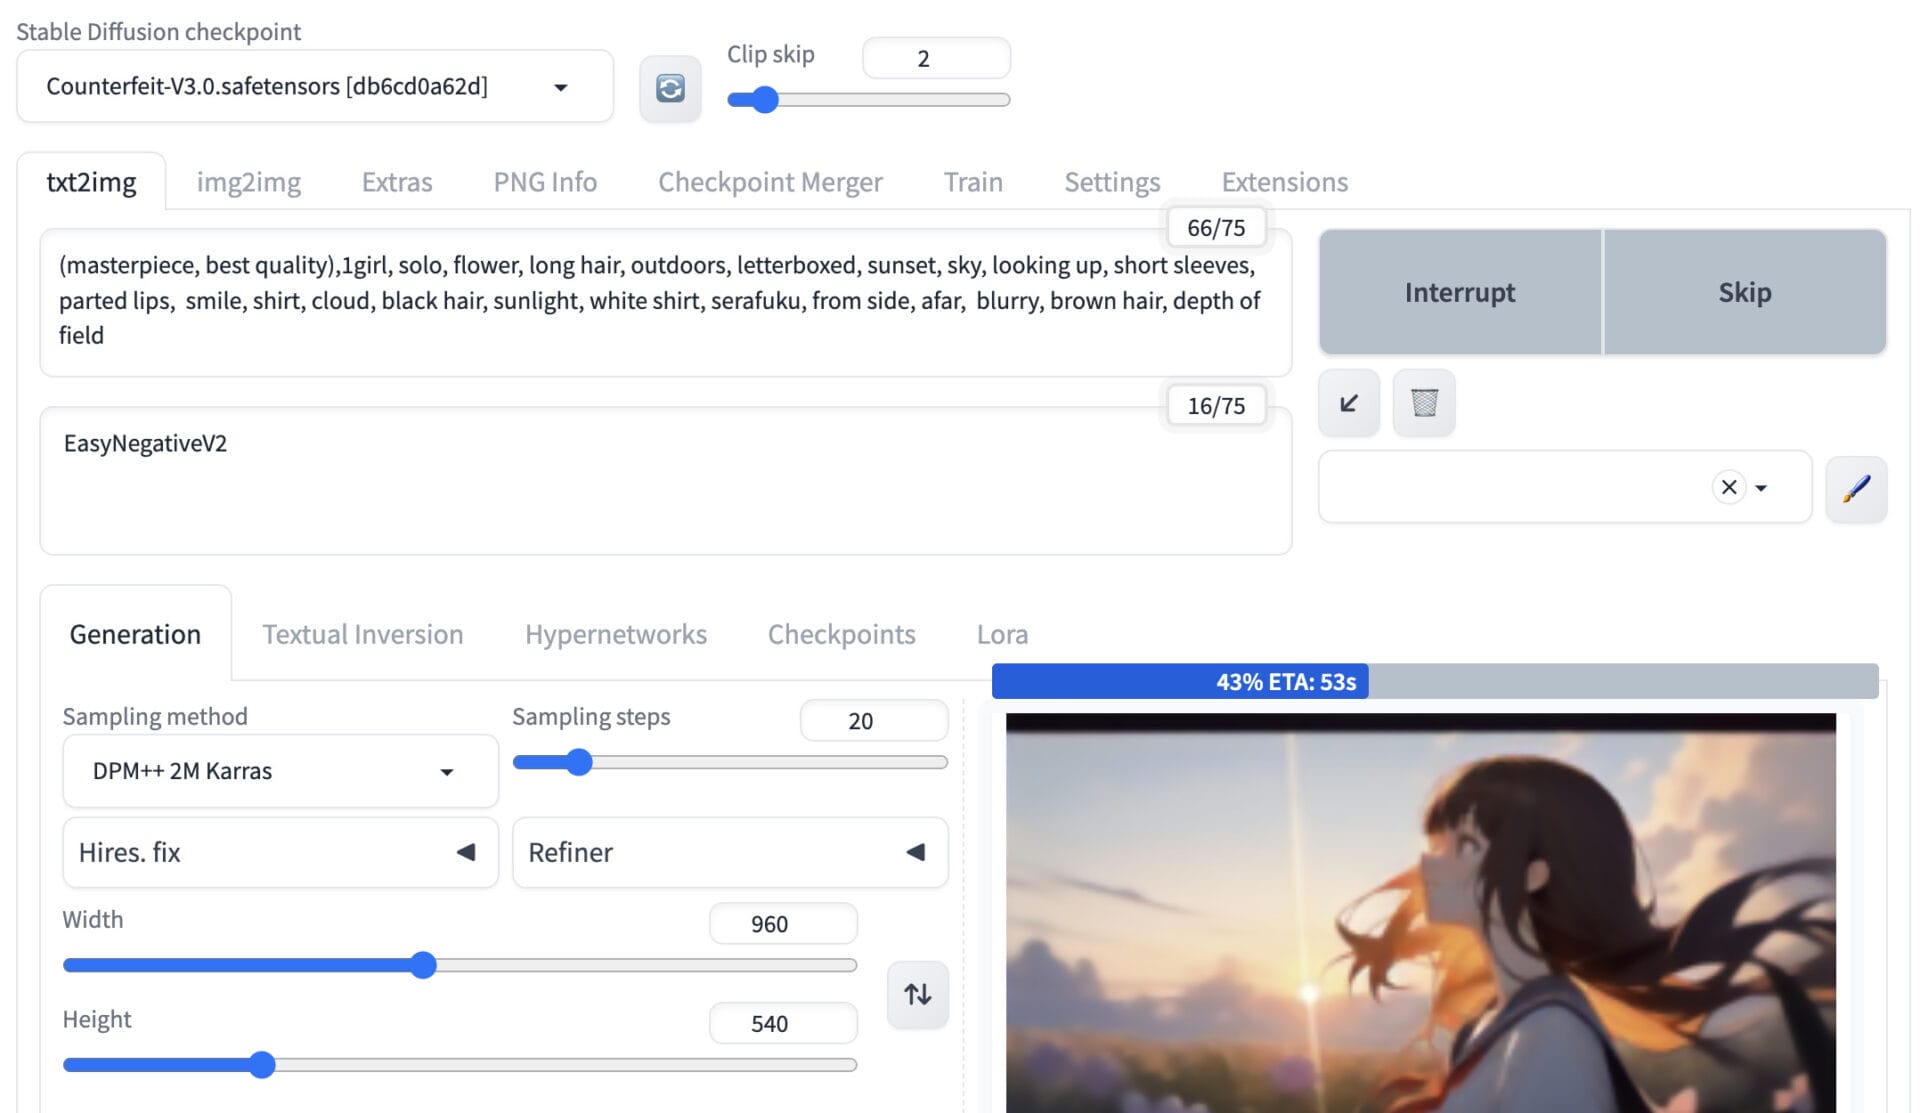
Task: Open the styles dropdown arrow
Action: (1762, 488)
